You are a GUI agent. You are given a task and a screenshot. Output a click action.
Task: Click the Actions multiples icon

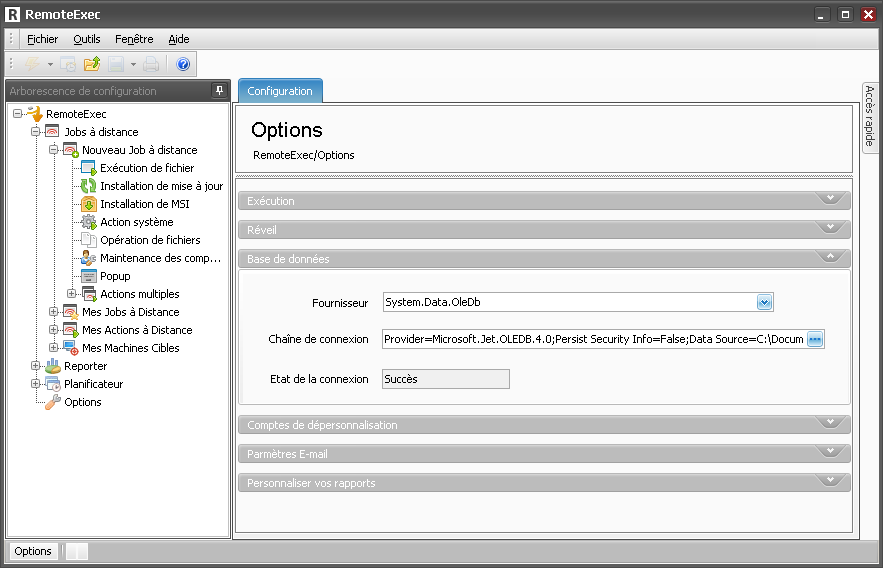pos(88,294)
